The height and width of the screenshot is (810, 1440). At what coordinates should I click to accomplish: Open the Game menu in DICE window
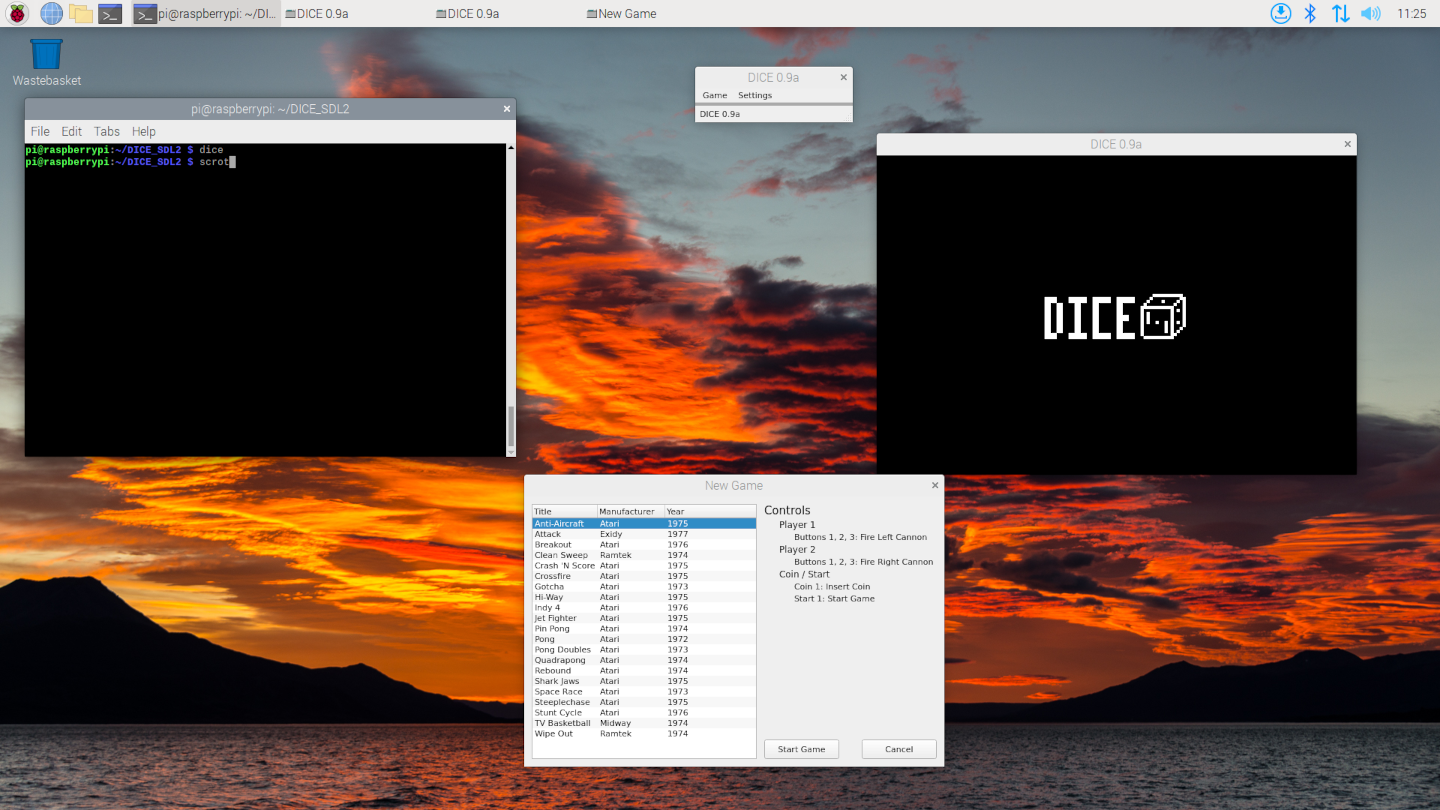[x=715, y=95]
